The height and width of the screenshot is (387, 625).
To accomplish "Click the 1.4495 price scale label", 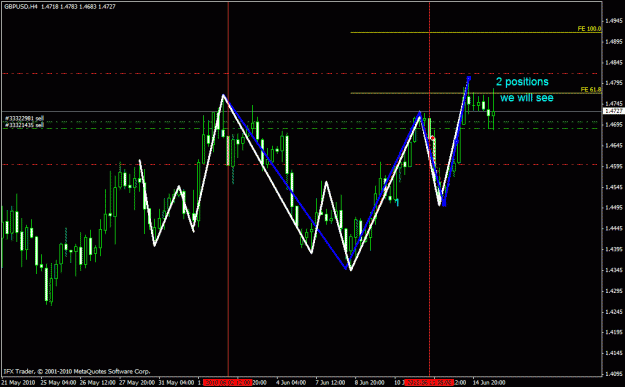I will [x=614, y=208].
